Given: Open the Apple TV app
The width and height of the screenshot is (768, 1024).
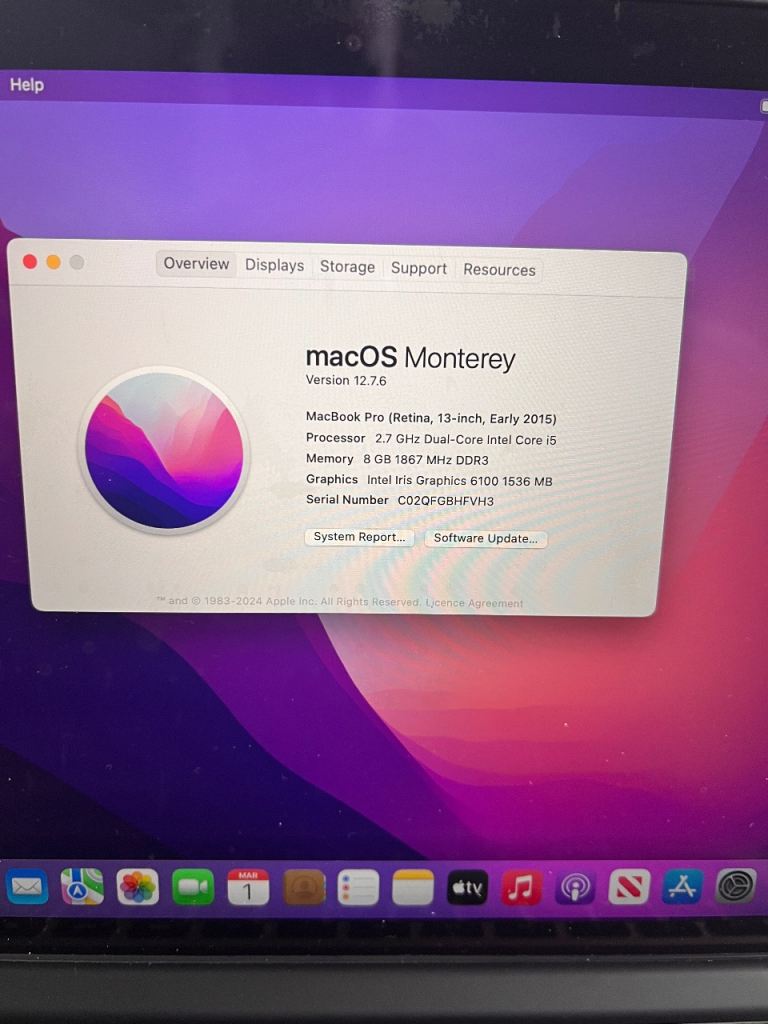Looking at the screenshot, I should [x=467, y=887].
